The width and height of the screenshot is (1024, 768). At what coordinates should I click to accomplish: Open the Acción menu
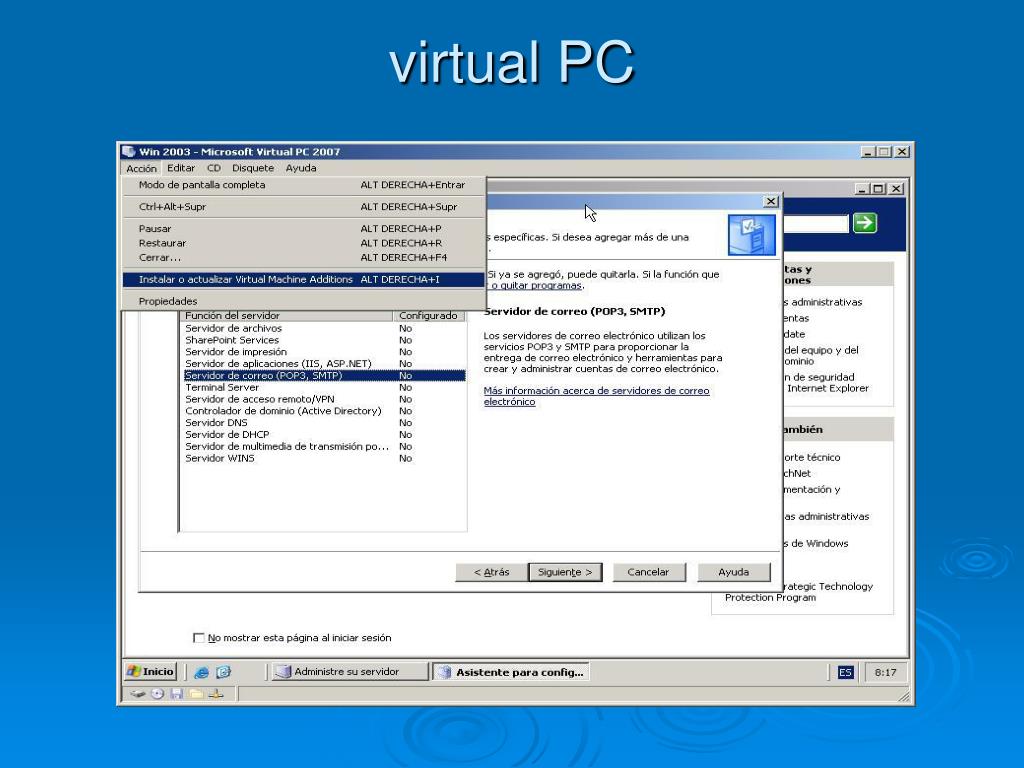(x=141, y=168)
